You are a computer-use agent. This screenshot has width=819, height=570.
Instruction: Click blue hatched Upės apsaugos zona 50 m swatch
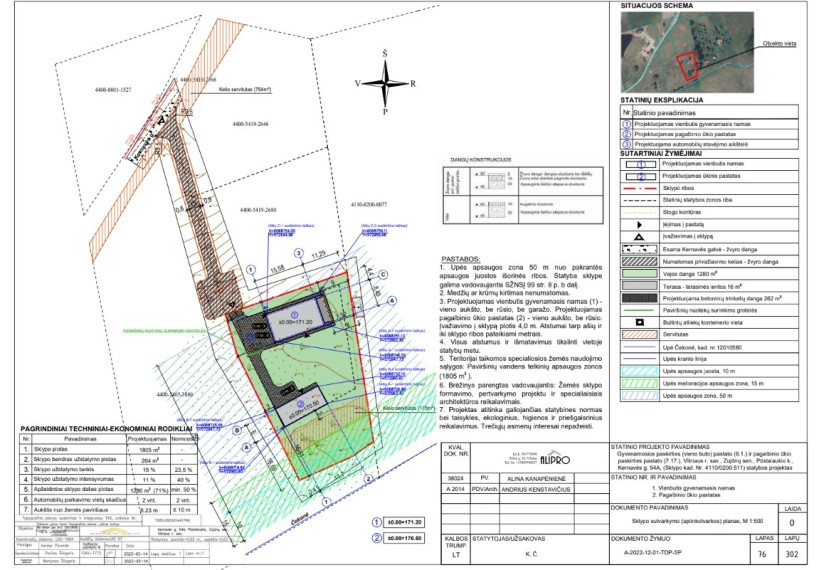pos(639,396)
